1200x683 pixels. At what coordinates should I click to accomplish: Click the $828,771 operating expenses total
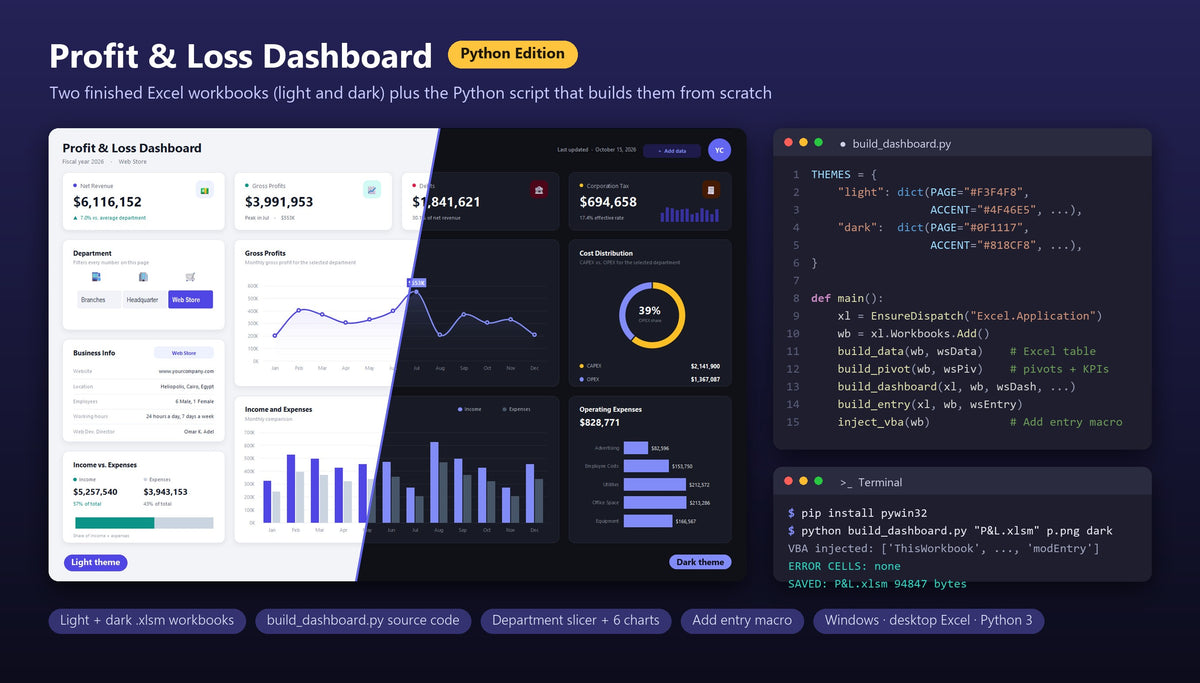pos(600,423)
